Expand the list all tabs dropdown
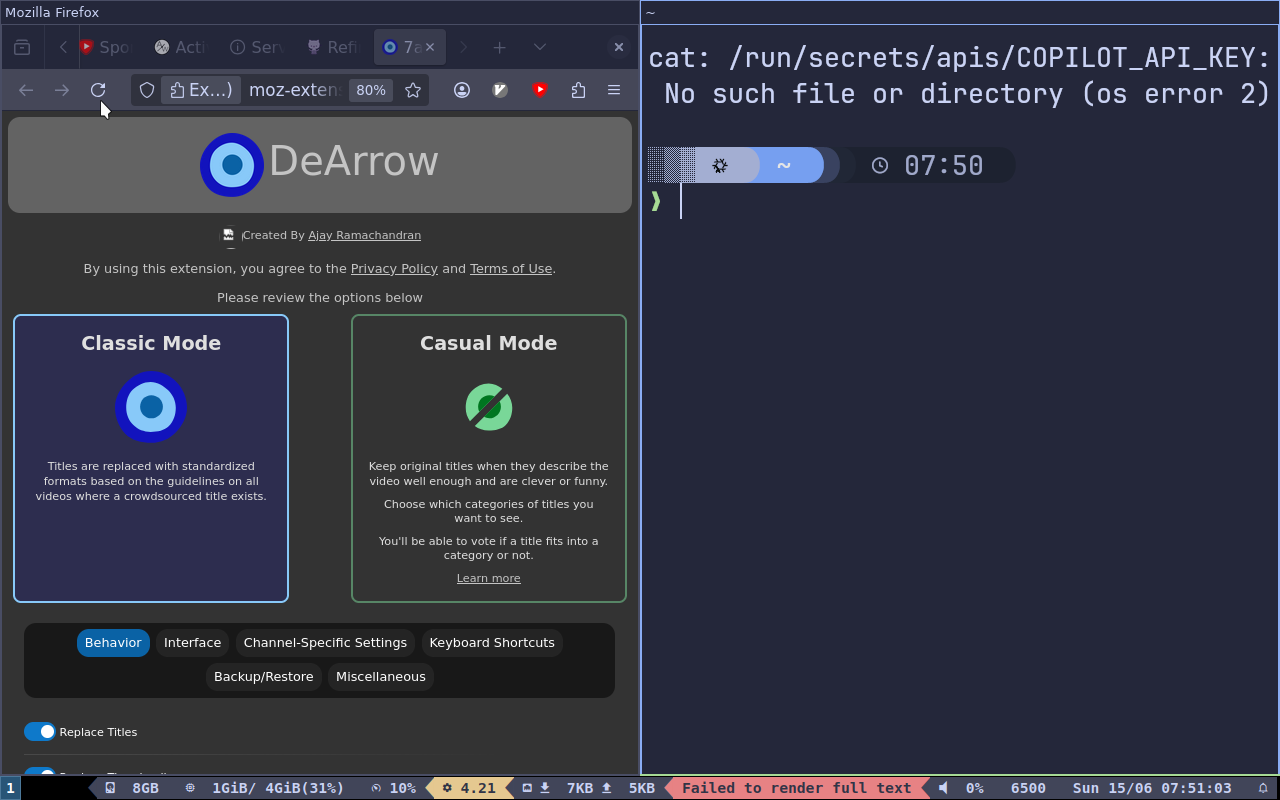1280x800 pixels. [540, 47]
